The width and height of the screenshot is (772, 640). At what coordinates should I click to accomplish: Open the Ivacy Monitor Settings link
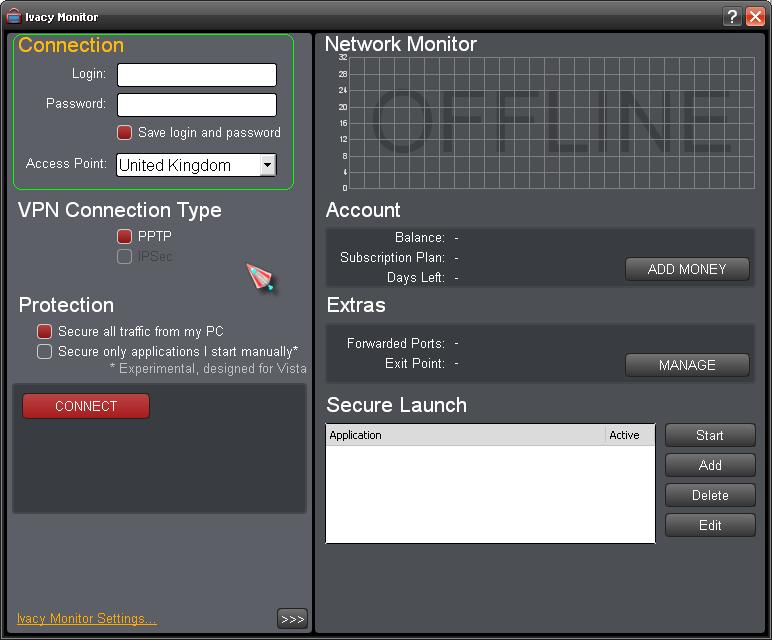pyautogui.click(x=87, y=618)
